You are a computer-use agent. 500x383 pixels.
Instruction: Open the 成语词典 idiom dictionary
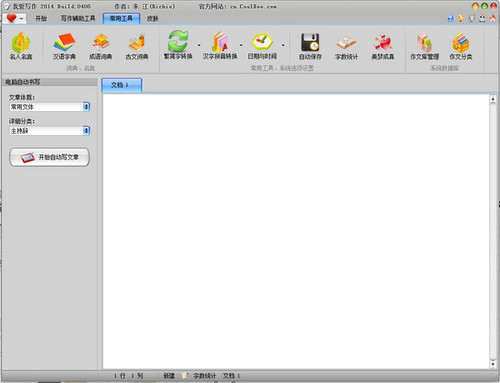pos(100,46)
